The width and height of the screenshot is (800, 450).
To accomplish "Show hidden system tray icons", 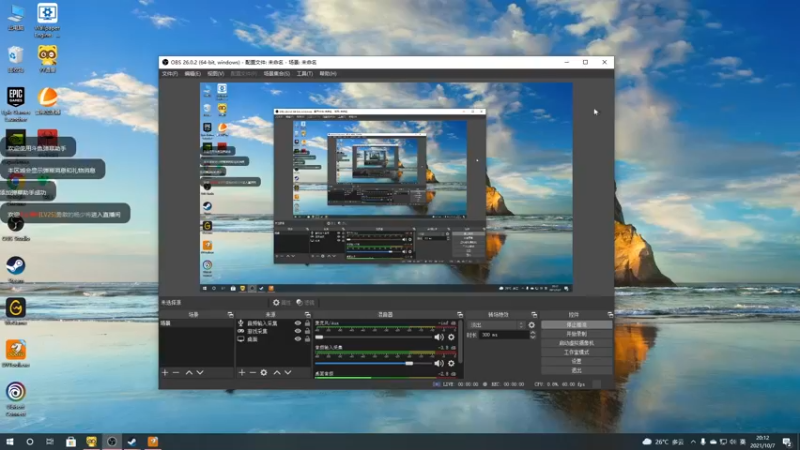I will point(693,442).
